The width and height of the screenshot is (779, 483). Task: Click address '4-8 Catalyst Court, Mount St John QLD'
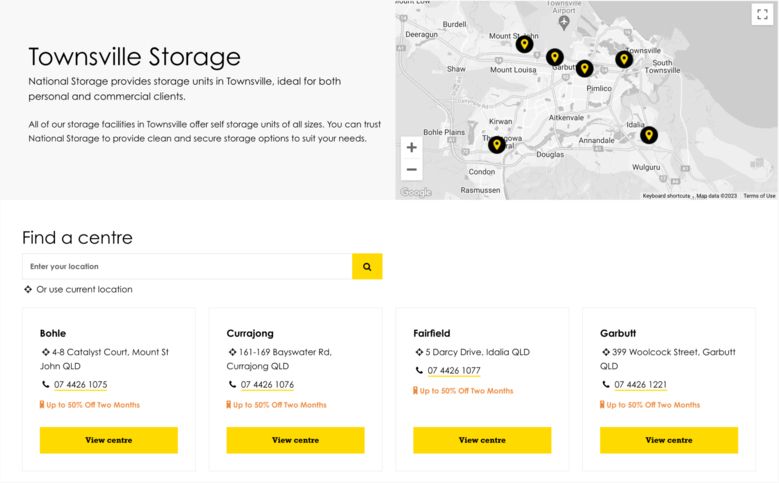click(104, 359)
